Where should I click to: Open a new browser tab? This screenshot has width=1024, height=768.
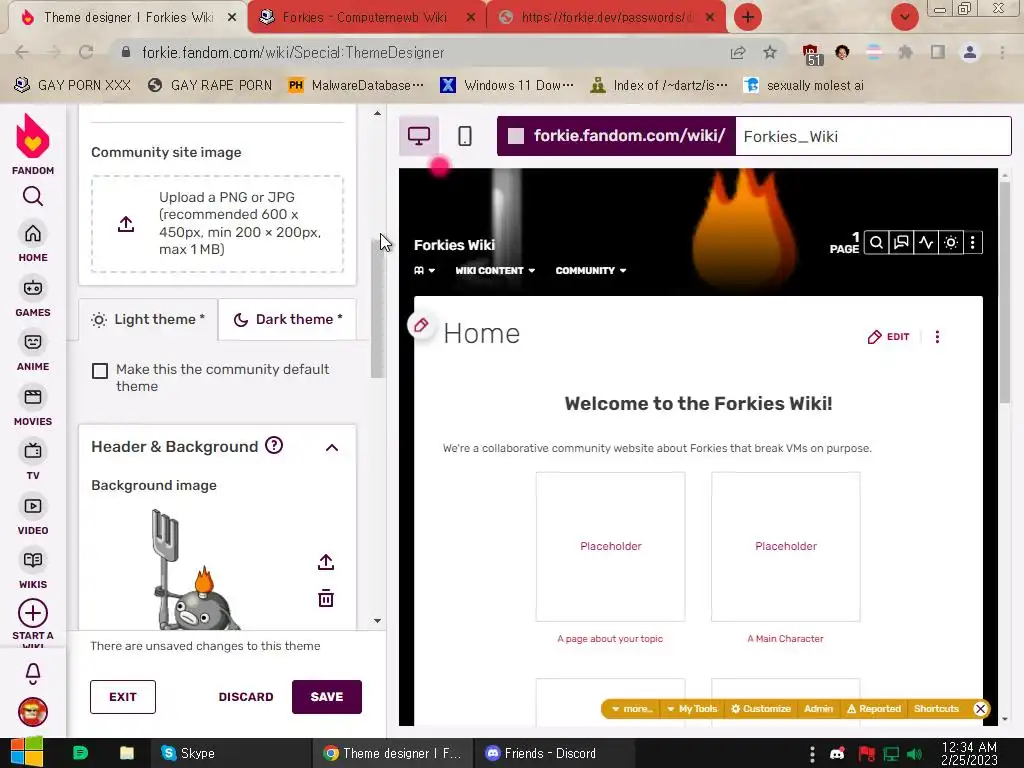748,17
